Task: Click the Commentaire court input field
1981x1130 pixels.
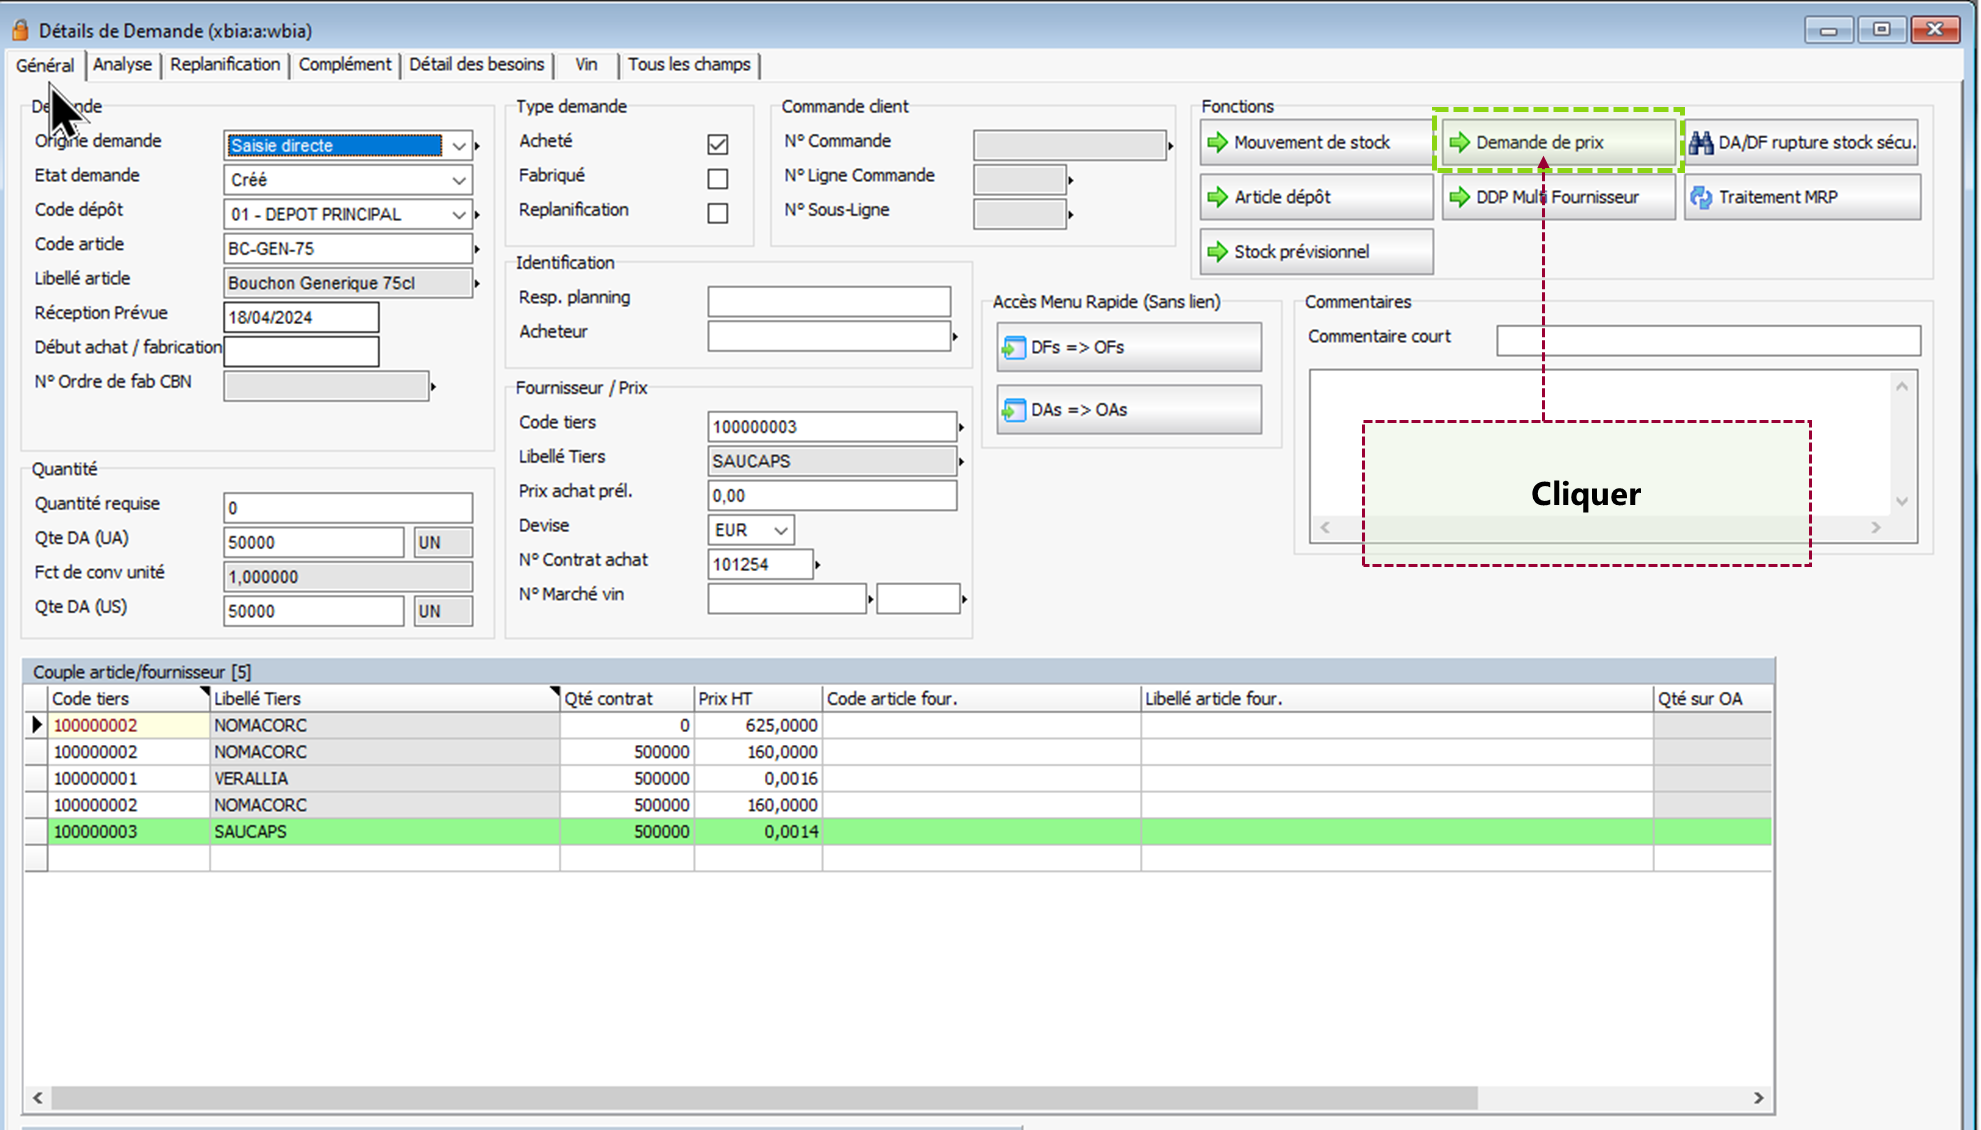Action: point(1707,340)
